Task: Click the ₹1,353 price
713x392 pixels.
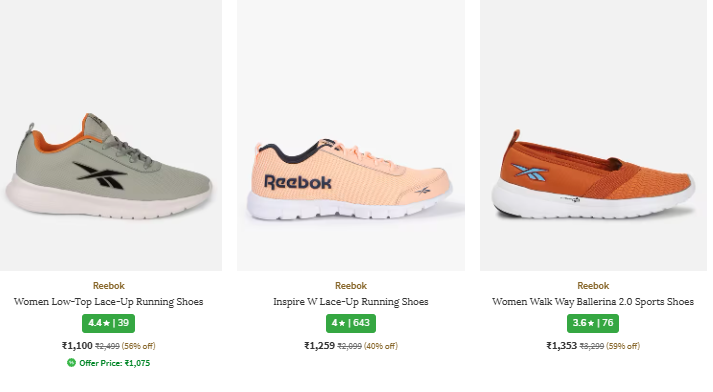Action: [562, 346]
